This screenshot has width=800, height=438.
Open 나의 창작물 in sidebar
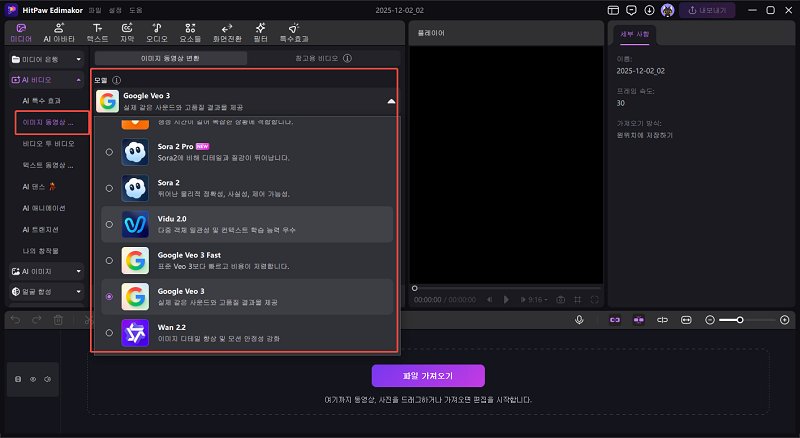(x=40, y=251)
